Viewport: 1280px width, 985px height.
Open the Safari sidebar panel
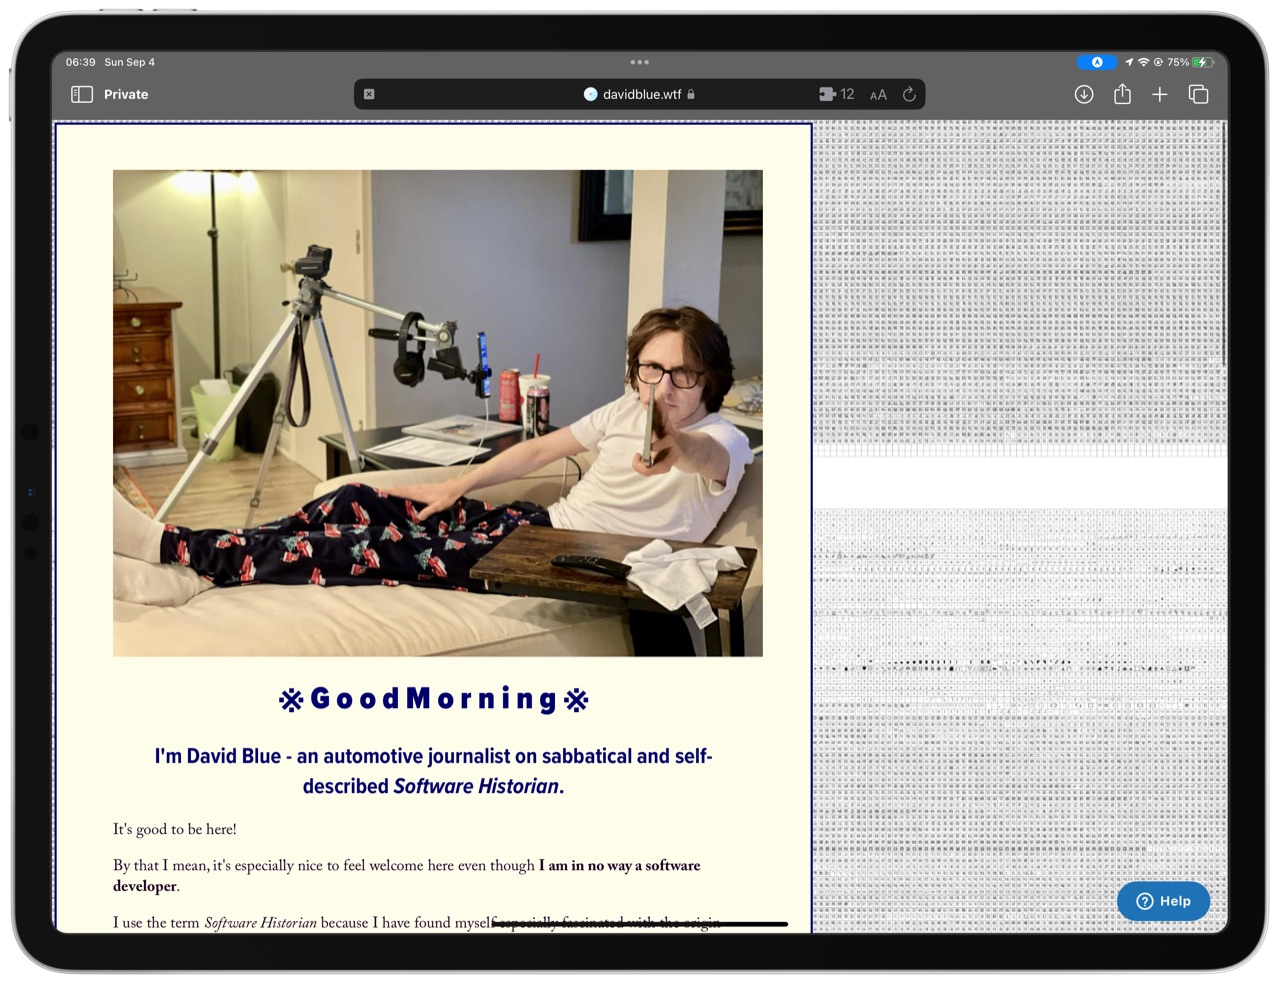pyautogui.click(x=82, y=94)
